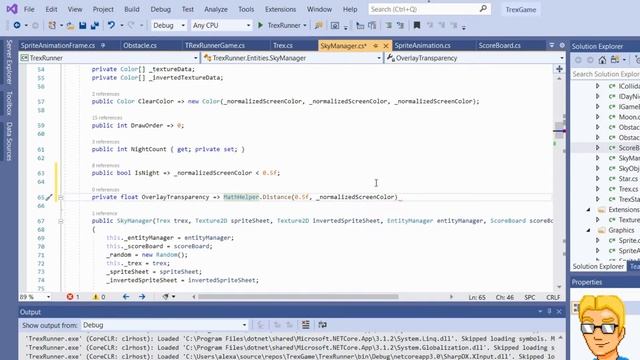The image size is (640, 360).
Task: Click the comment-out selected lines icon
Action: [389, 25]
